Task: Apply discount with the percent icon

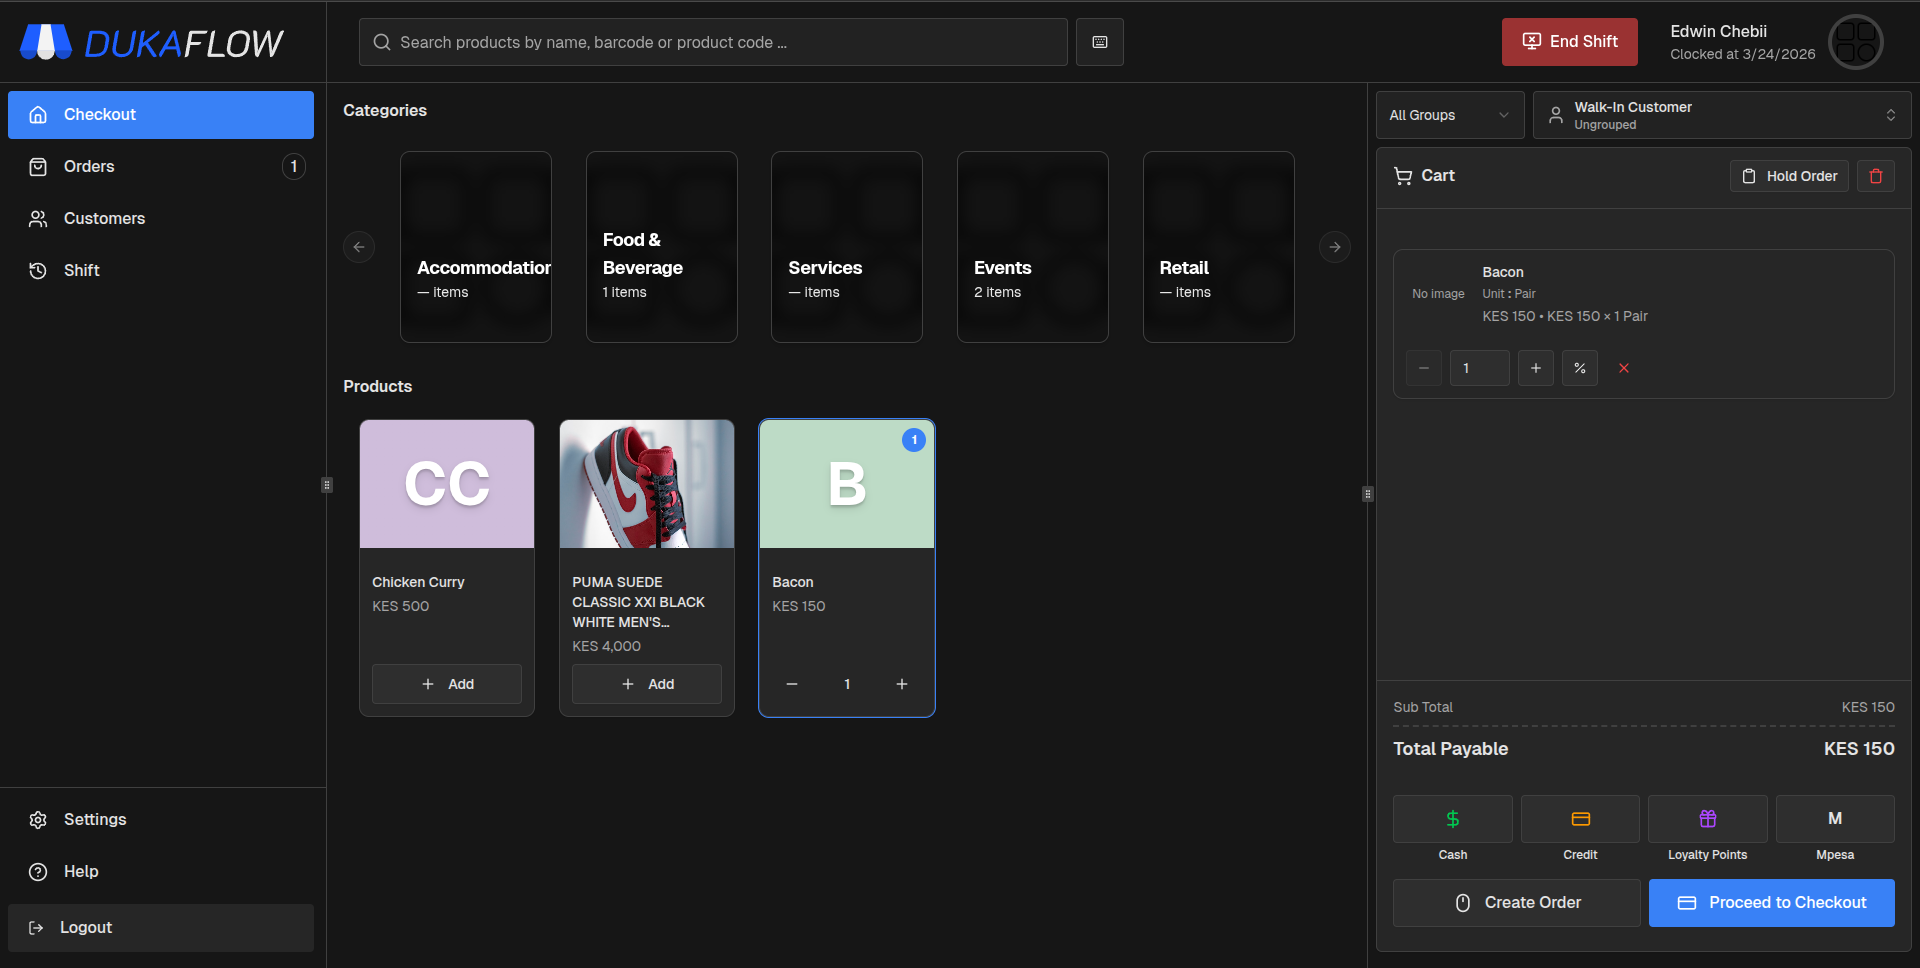Action: coord(1579,368)
